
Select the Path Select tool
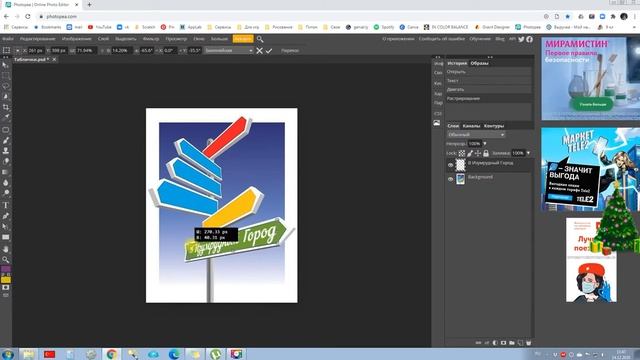pyautogui.click(x=6, y=227)
